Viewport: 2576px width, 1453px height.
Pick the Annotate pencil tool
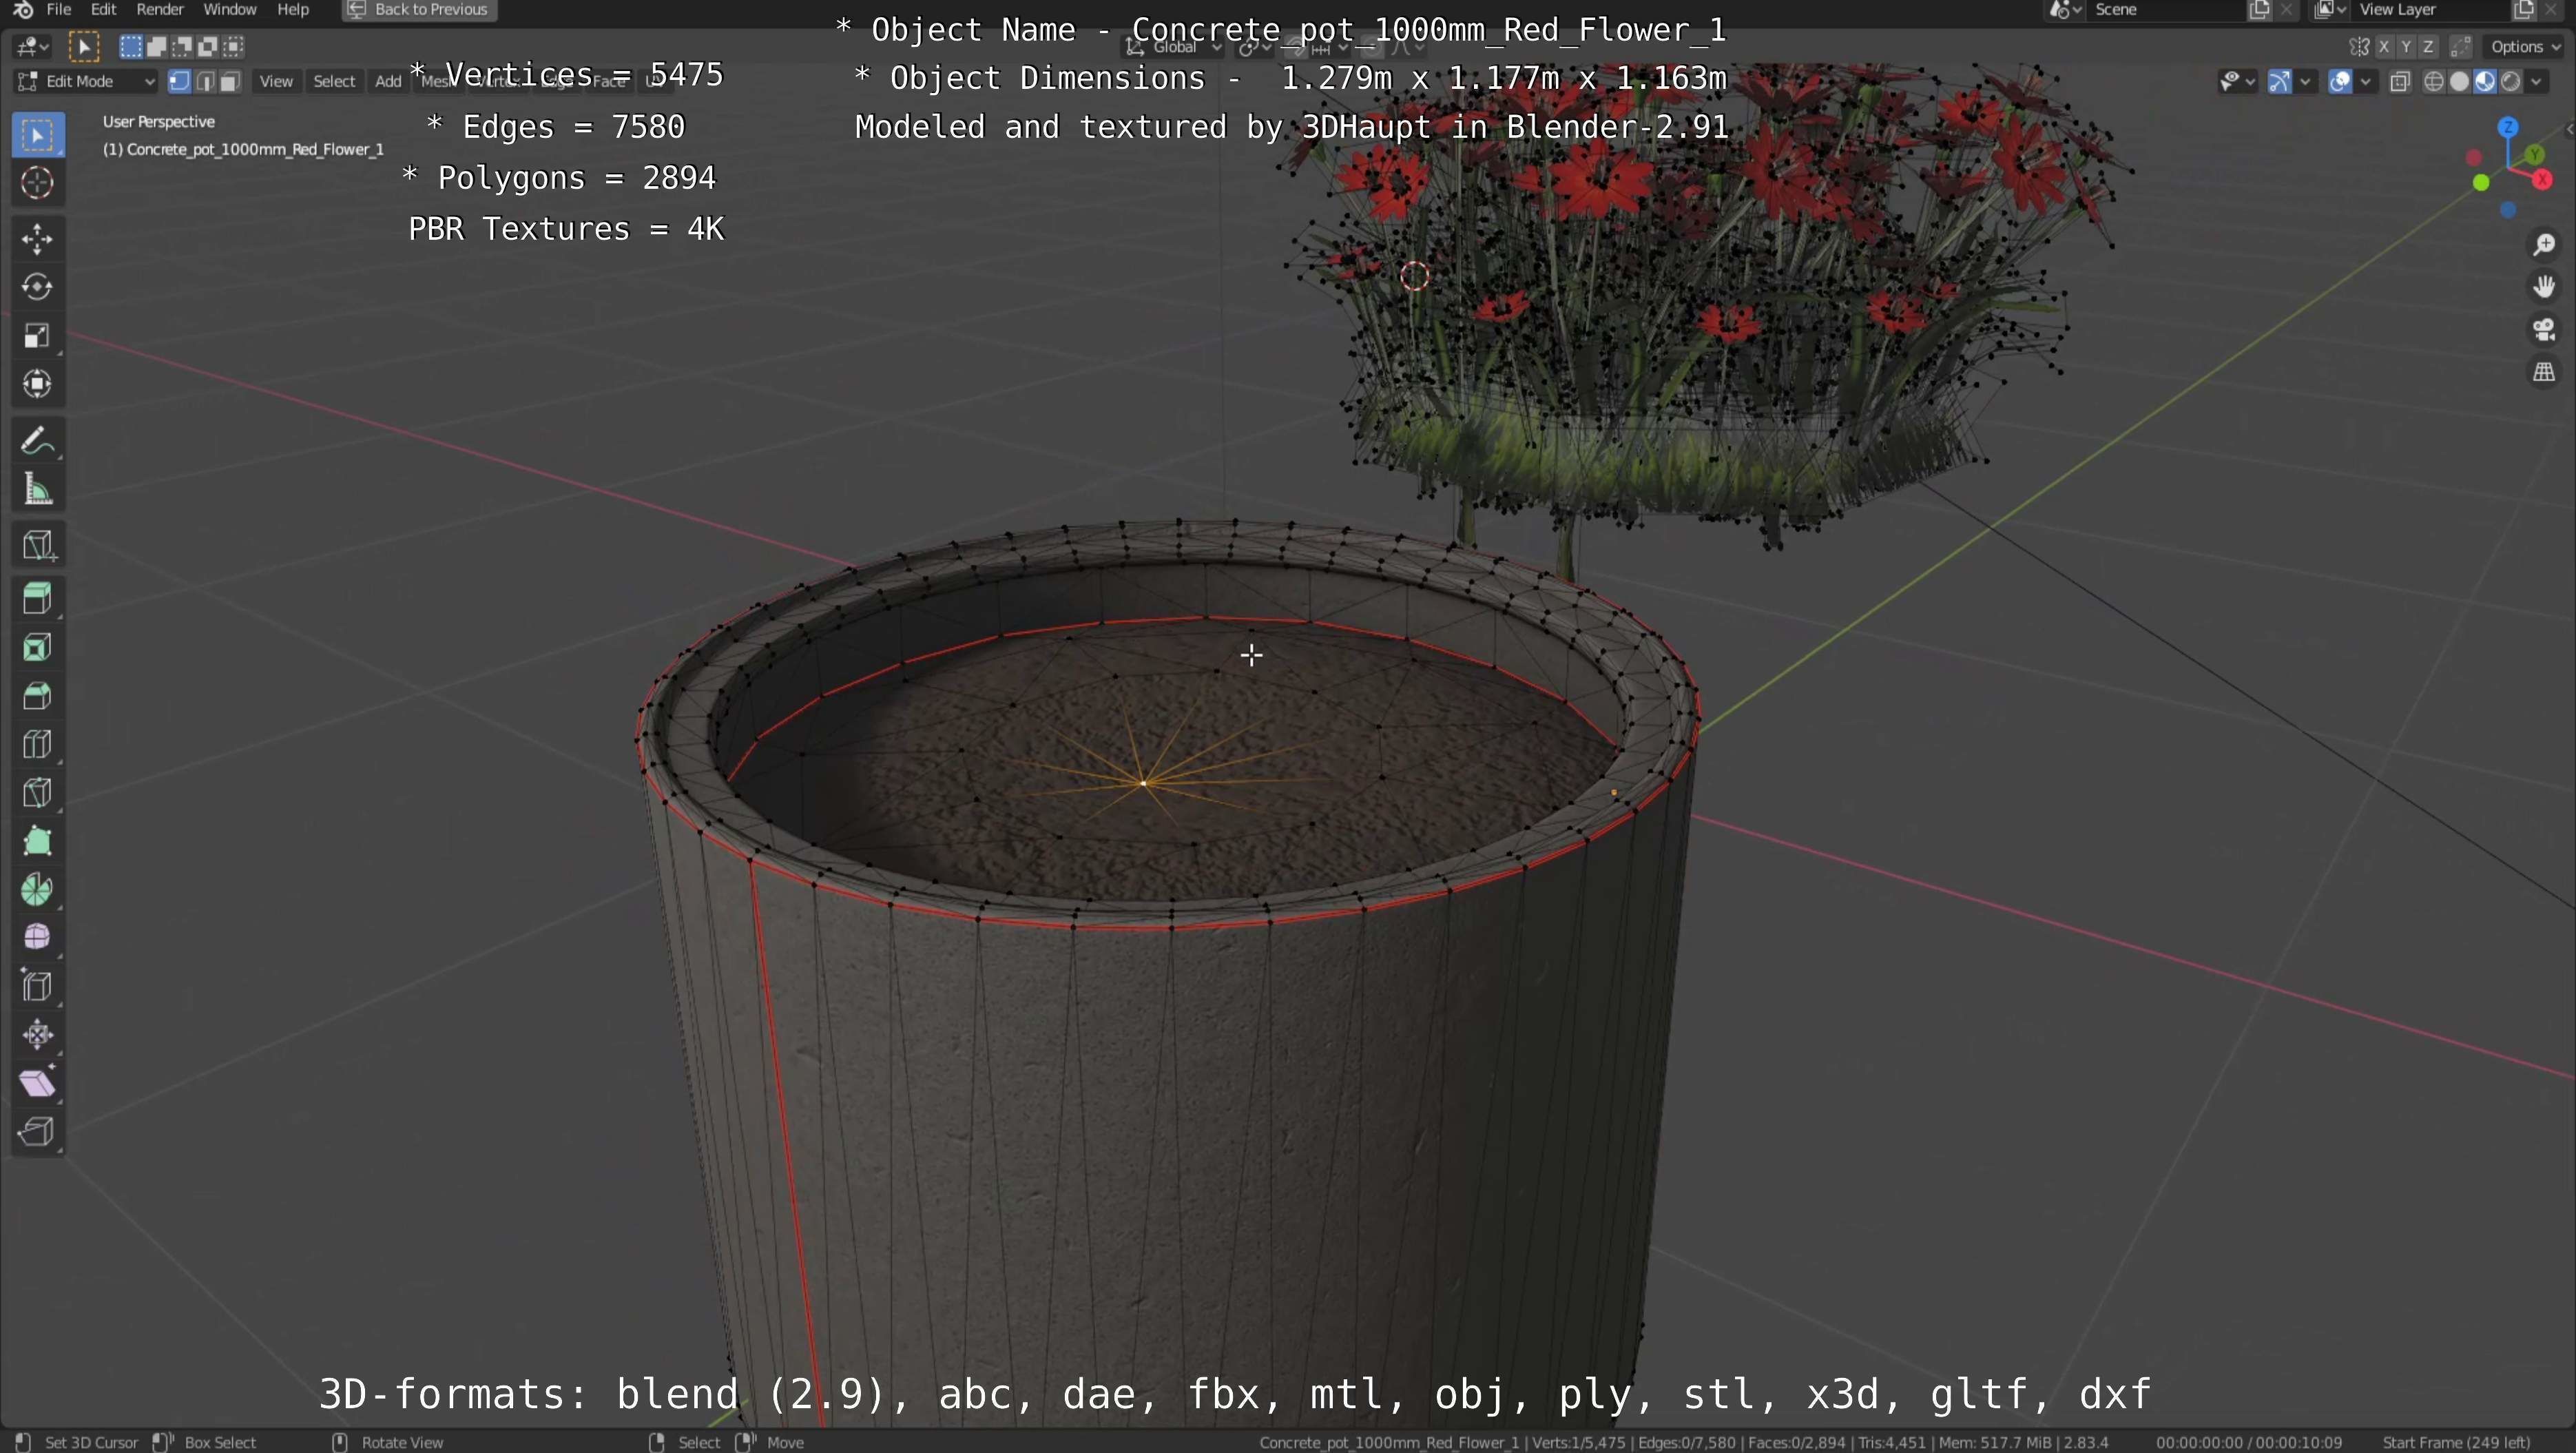click(x=38, y=440)
